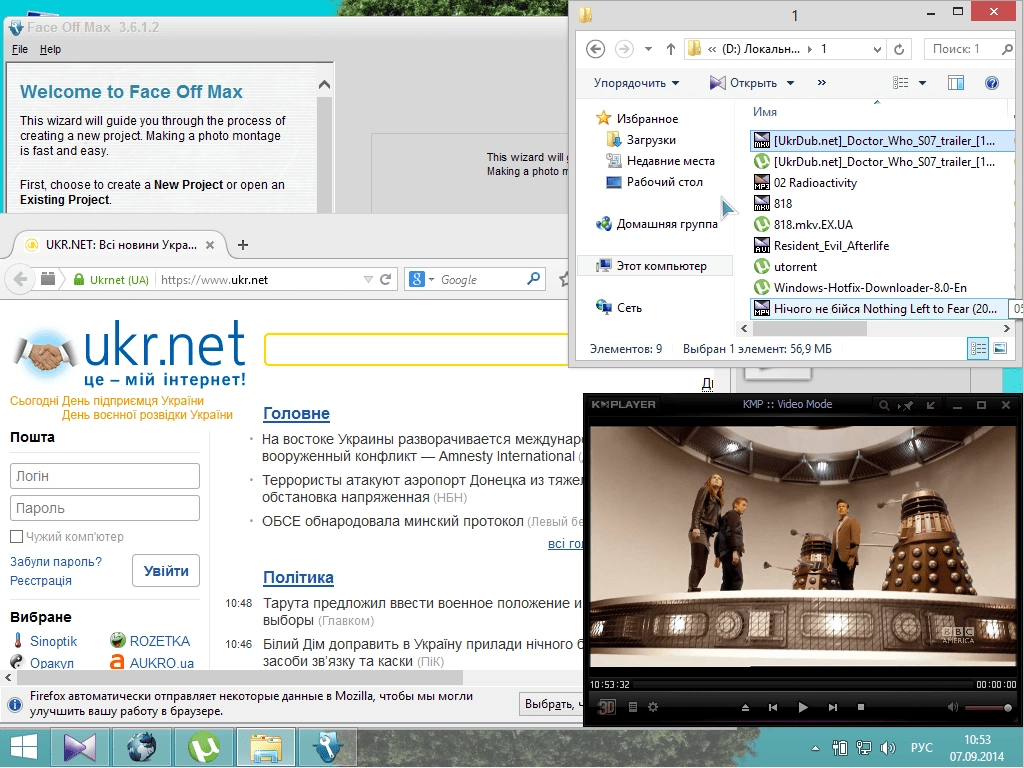Reload the ukr.net page

[x=385, y=280]
